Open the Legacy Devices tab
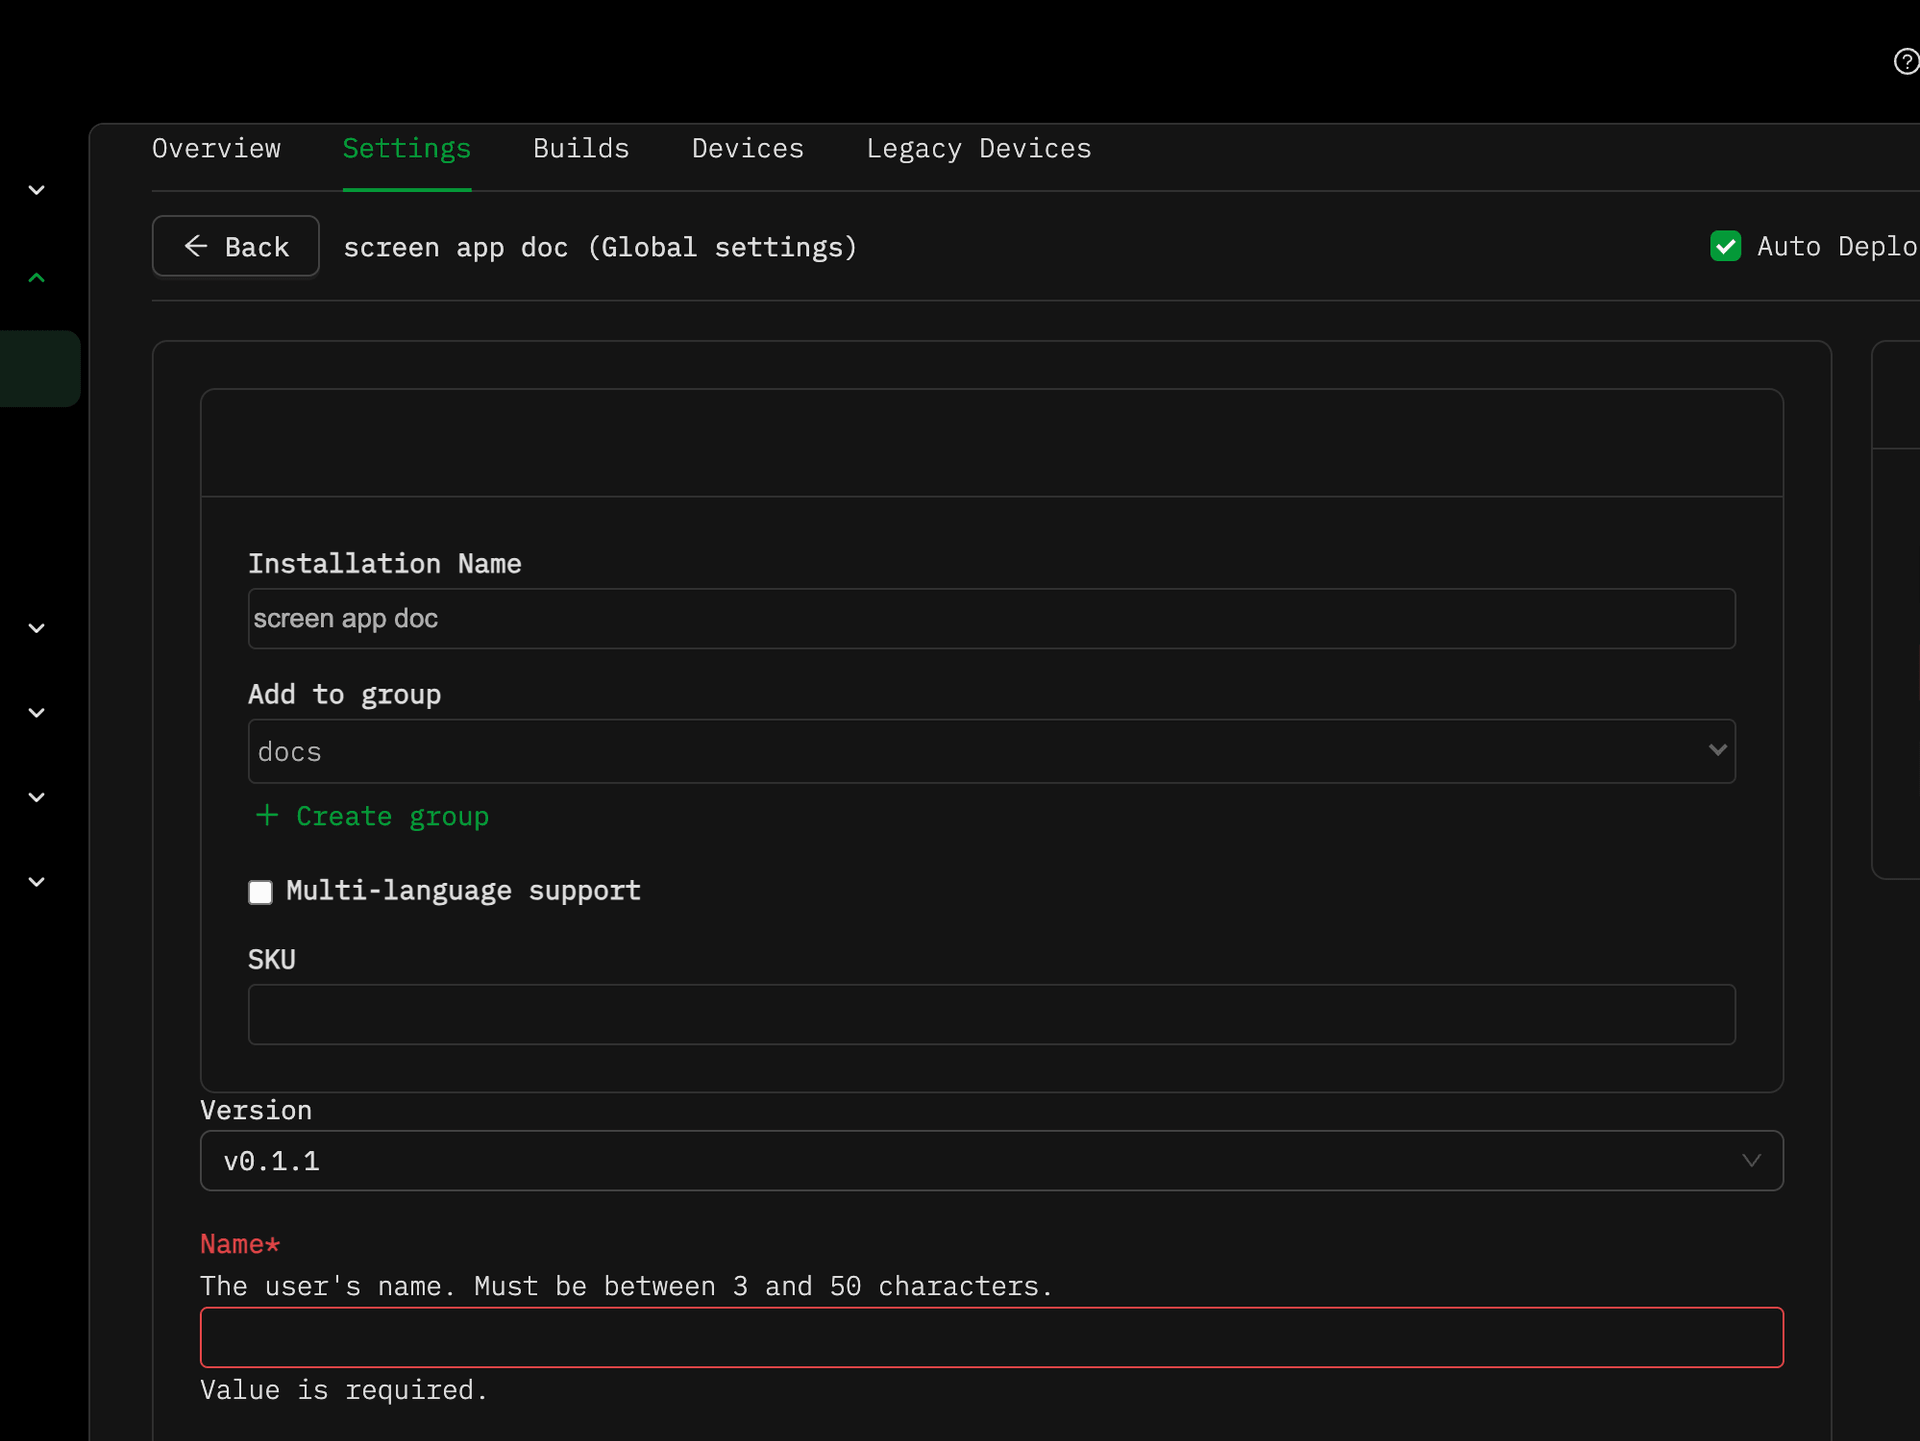Viewport: 1920px width, 1441px height. click(x=978, y=149)
